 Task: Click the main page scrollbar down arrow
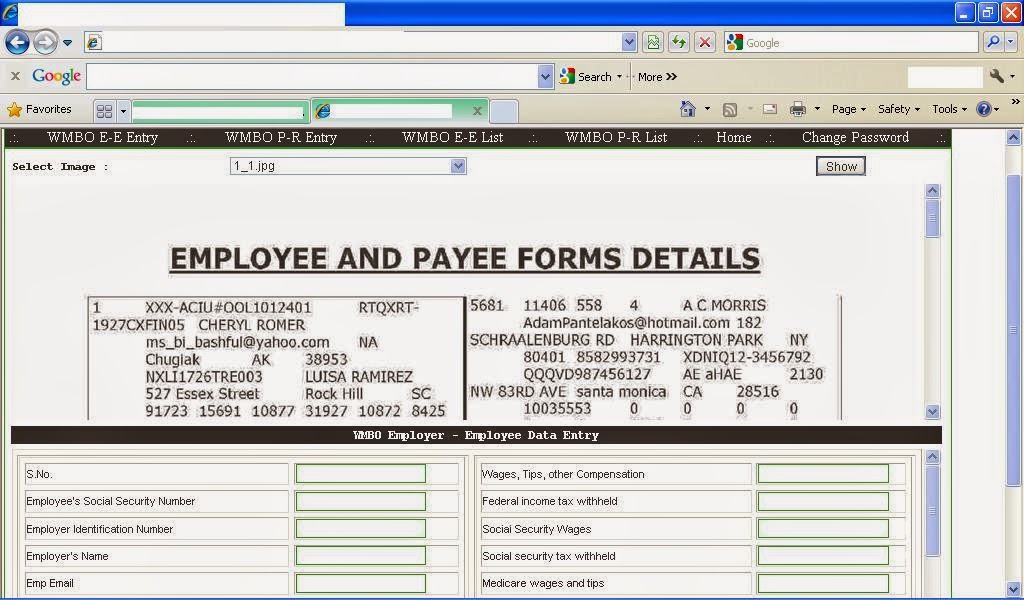[x=1013, y=588]
